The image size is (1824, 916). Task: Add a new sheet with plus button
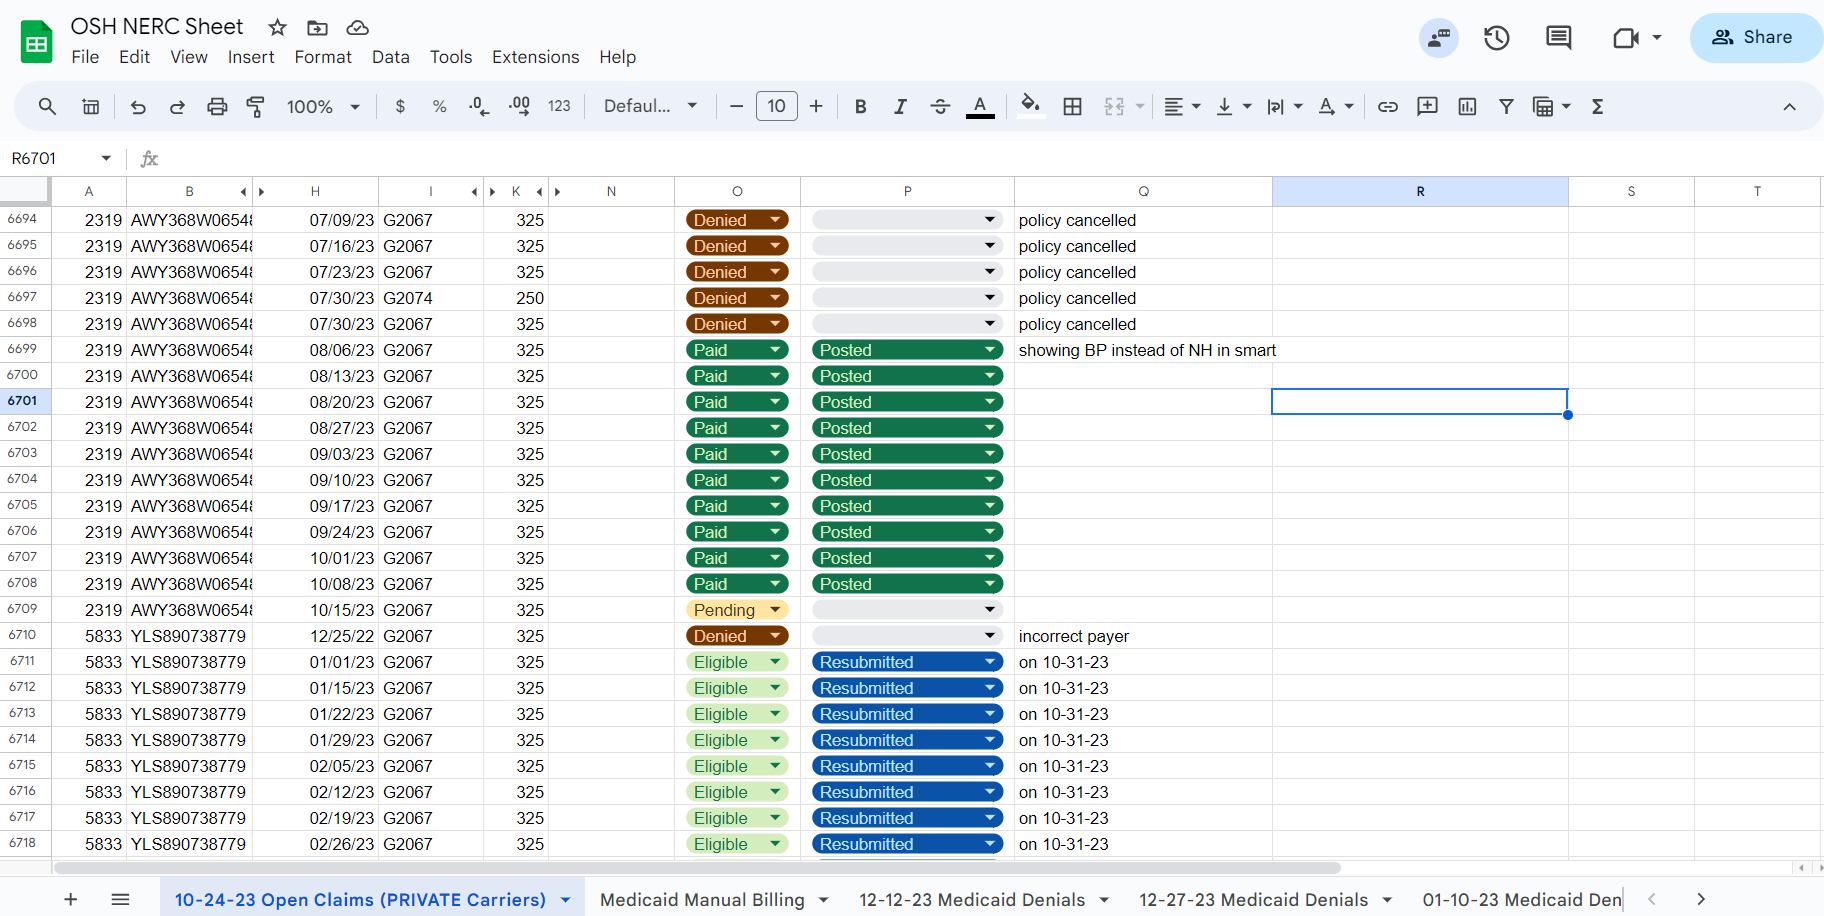(71, 900)
